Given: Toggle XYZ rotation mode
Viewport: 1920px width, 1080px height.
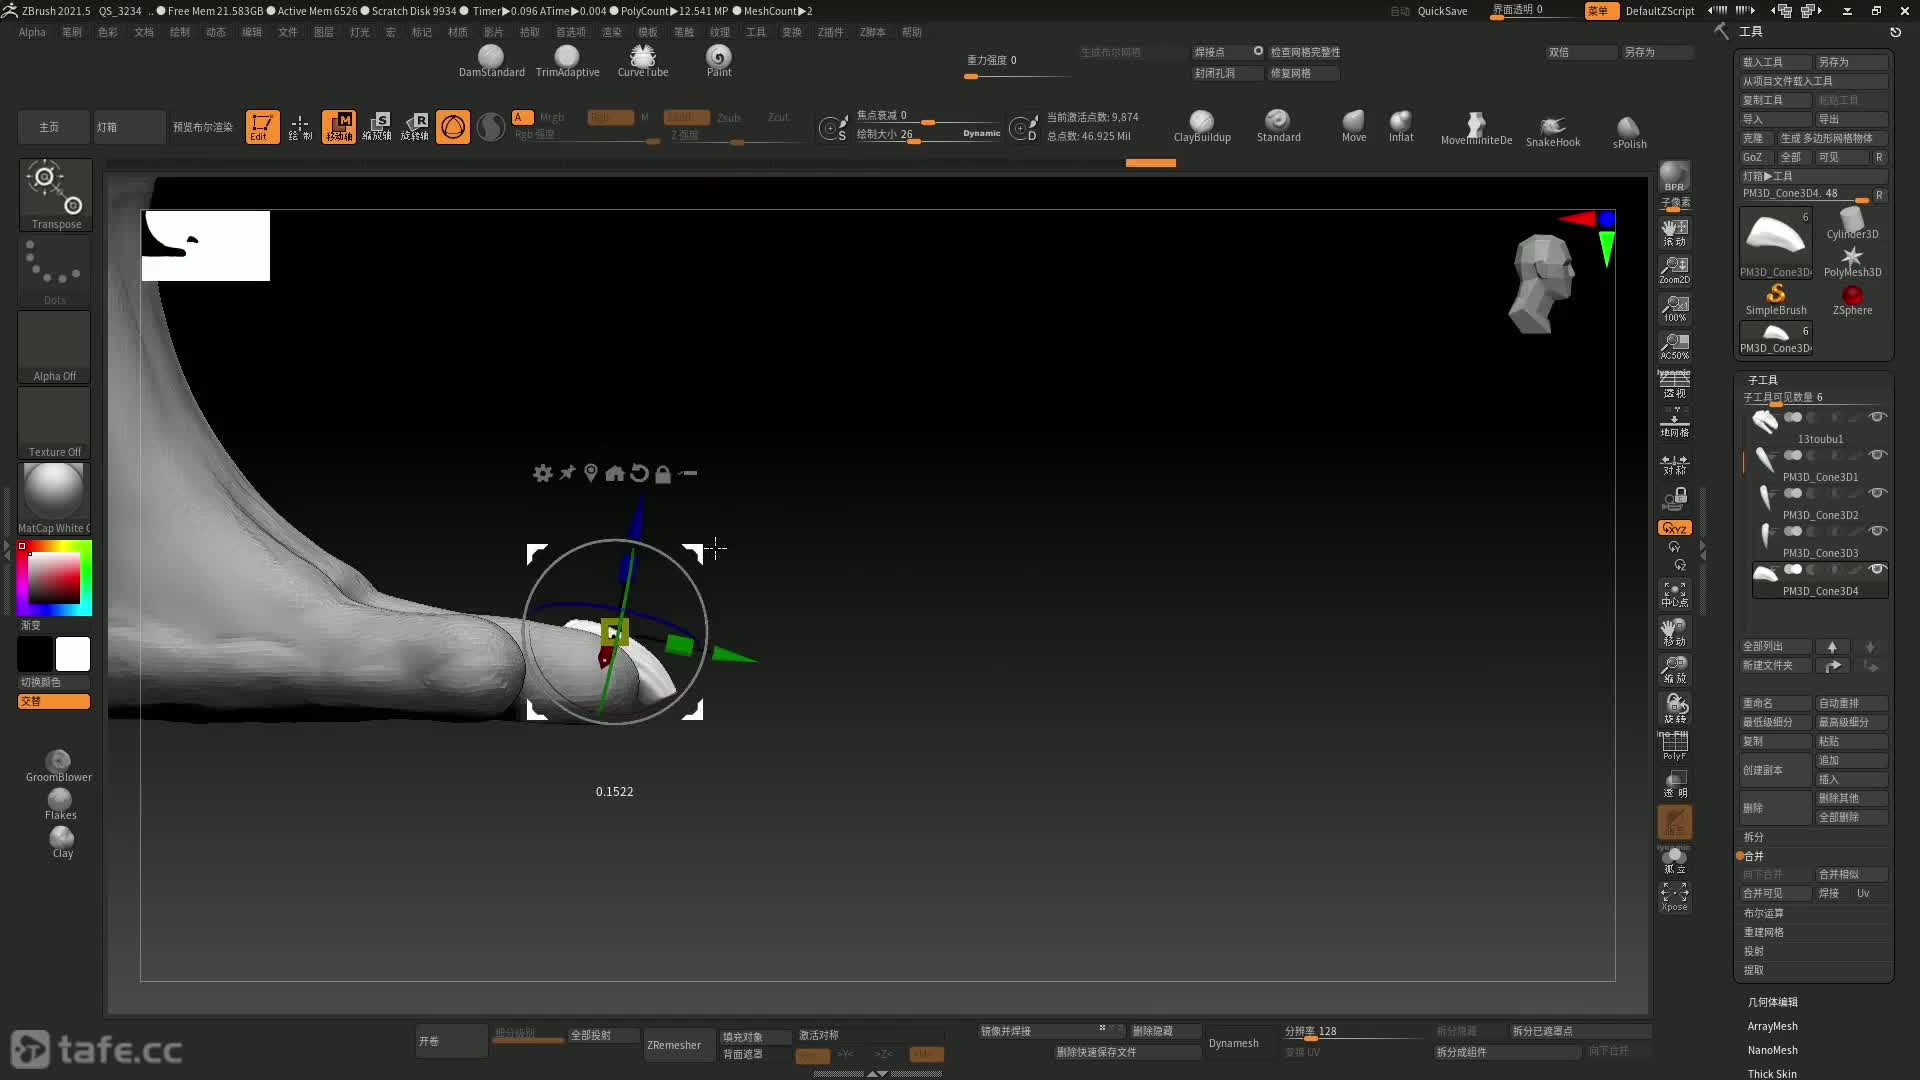Looking at the screenshot, I should 1674,528.
